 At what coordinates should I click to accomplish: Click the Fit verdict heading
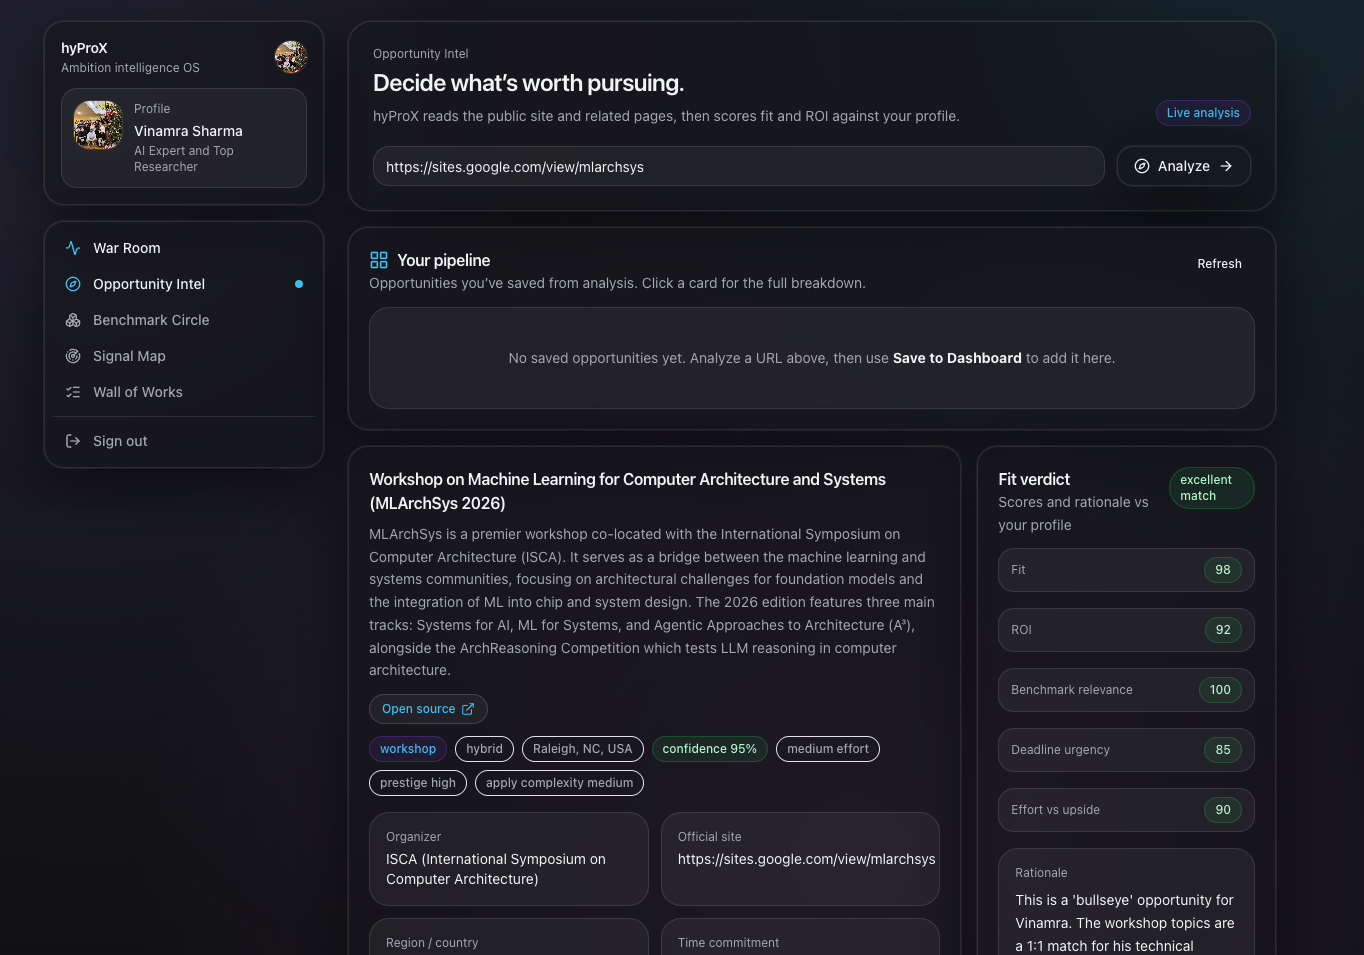click(1034, 479)
